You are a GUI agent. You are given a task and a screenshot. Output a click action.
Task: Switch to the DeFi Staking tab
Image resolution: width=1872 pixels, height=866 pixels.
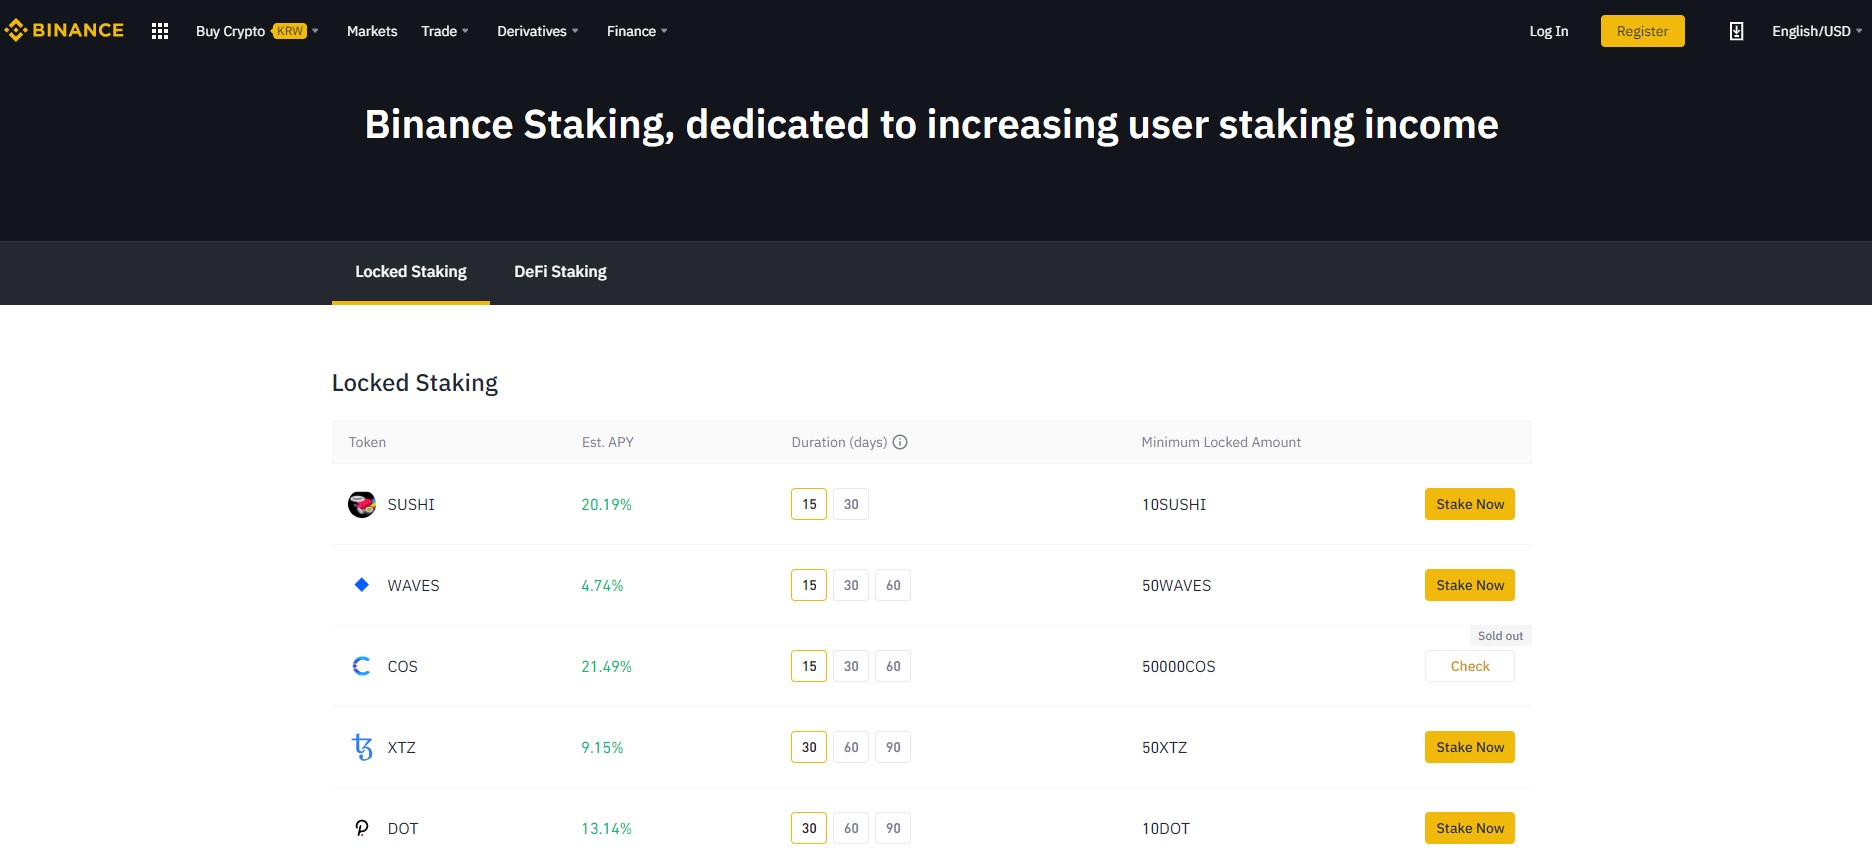coord(560,272)
